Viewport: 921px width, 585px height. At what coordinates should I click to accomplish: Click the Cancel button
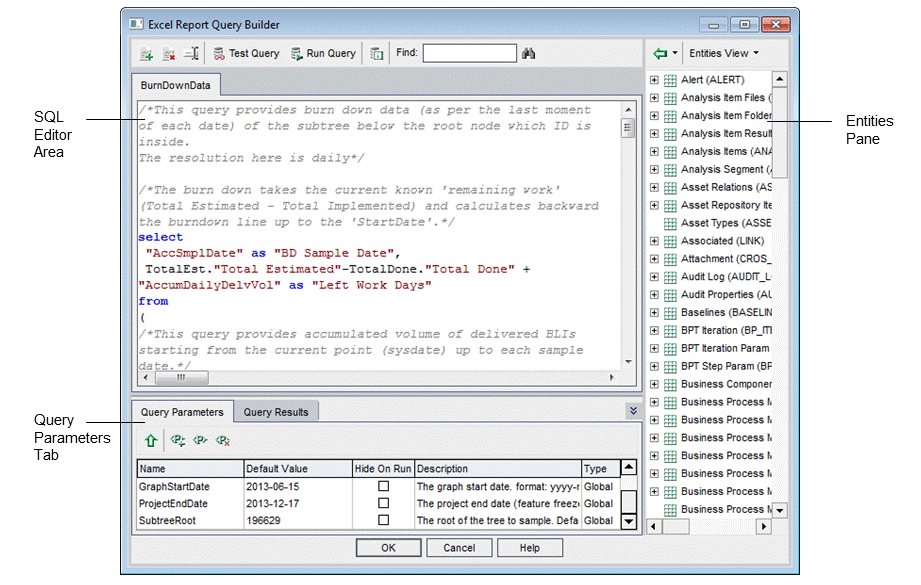pos(459,548)
